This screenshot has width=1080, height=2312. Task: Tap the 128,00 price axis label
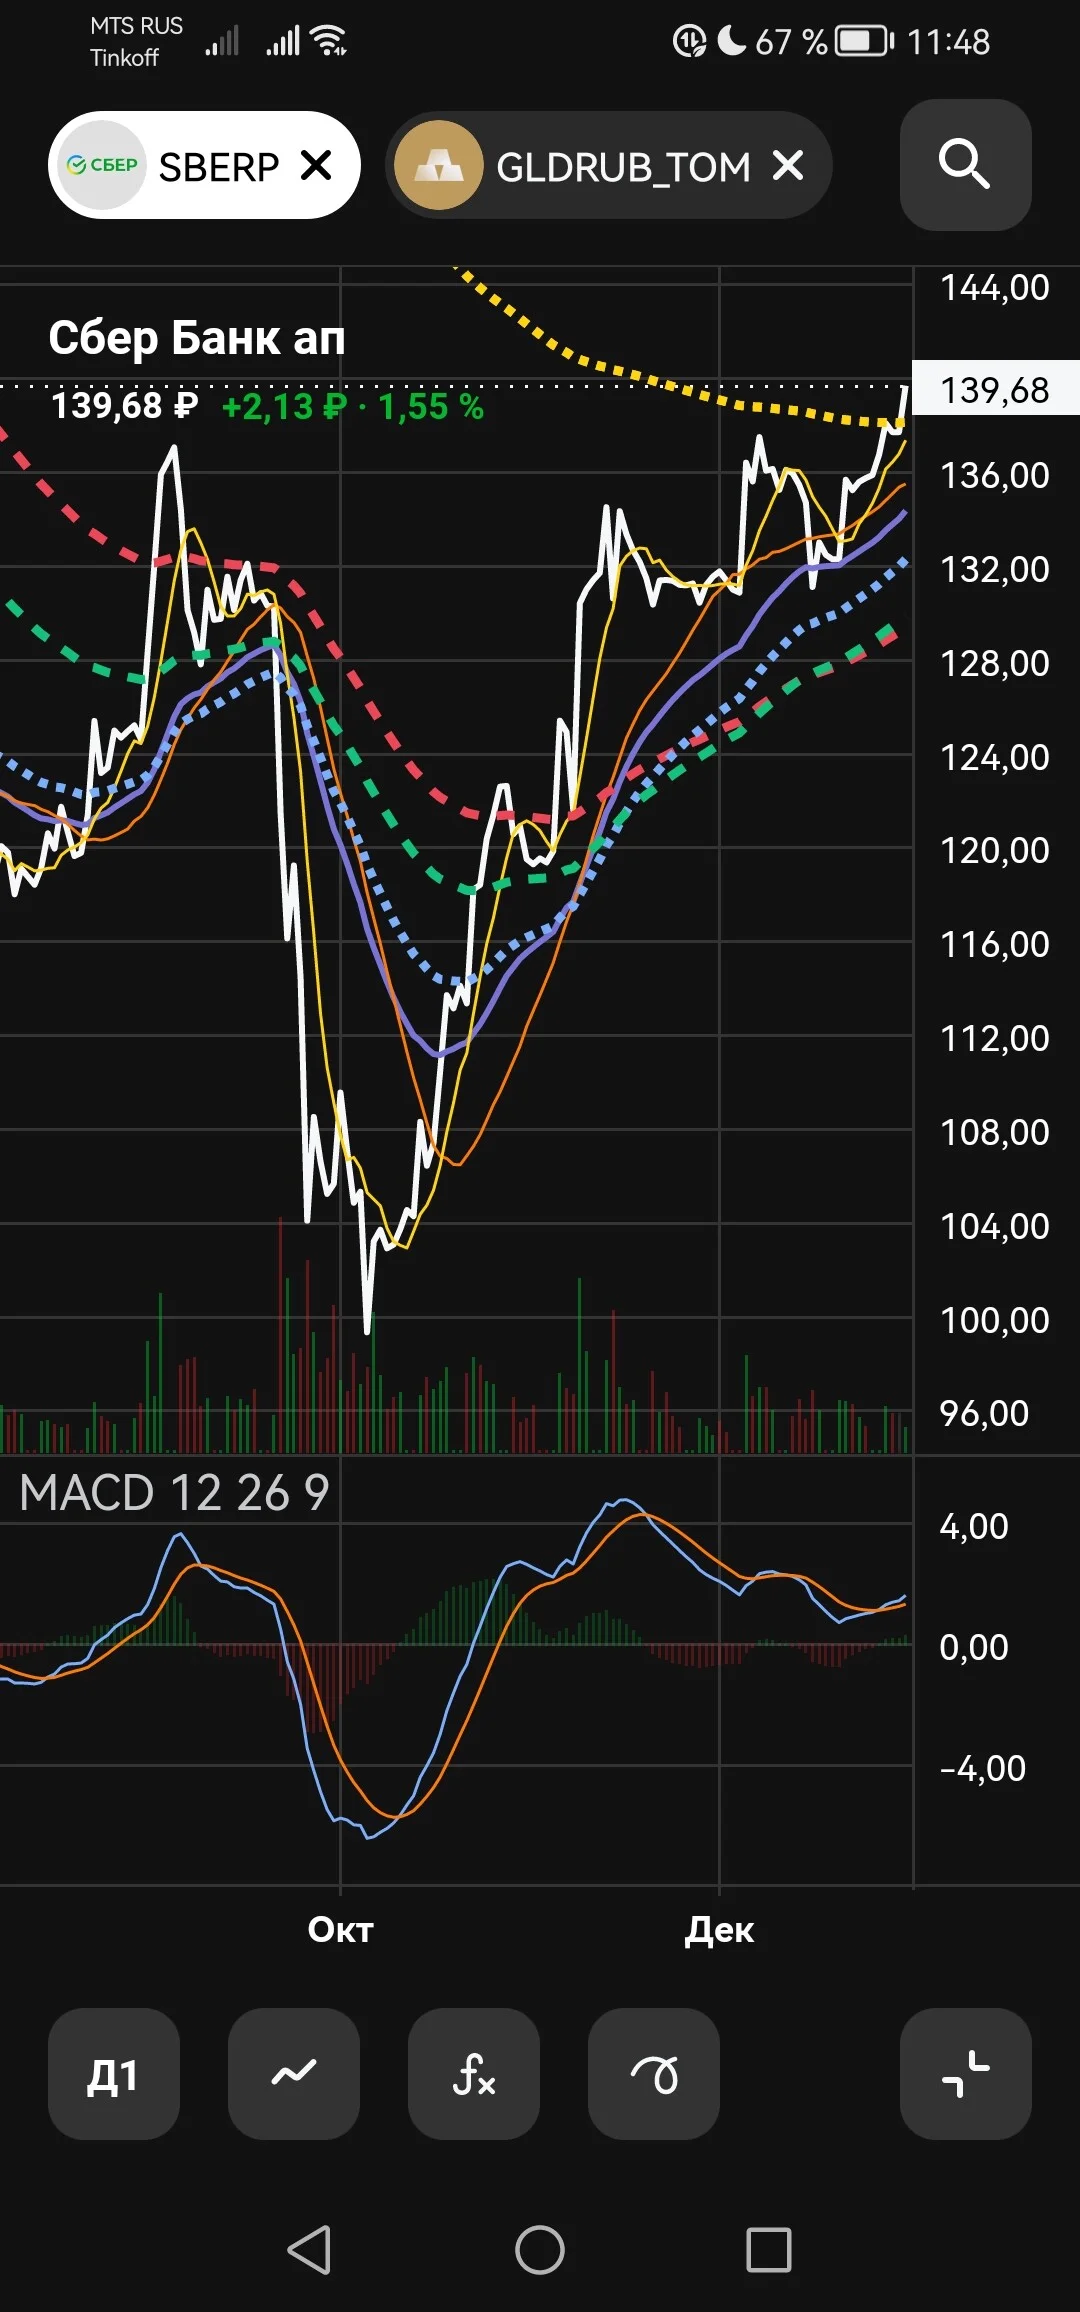[995, 663]
